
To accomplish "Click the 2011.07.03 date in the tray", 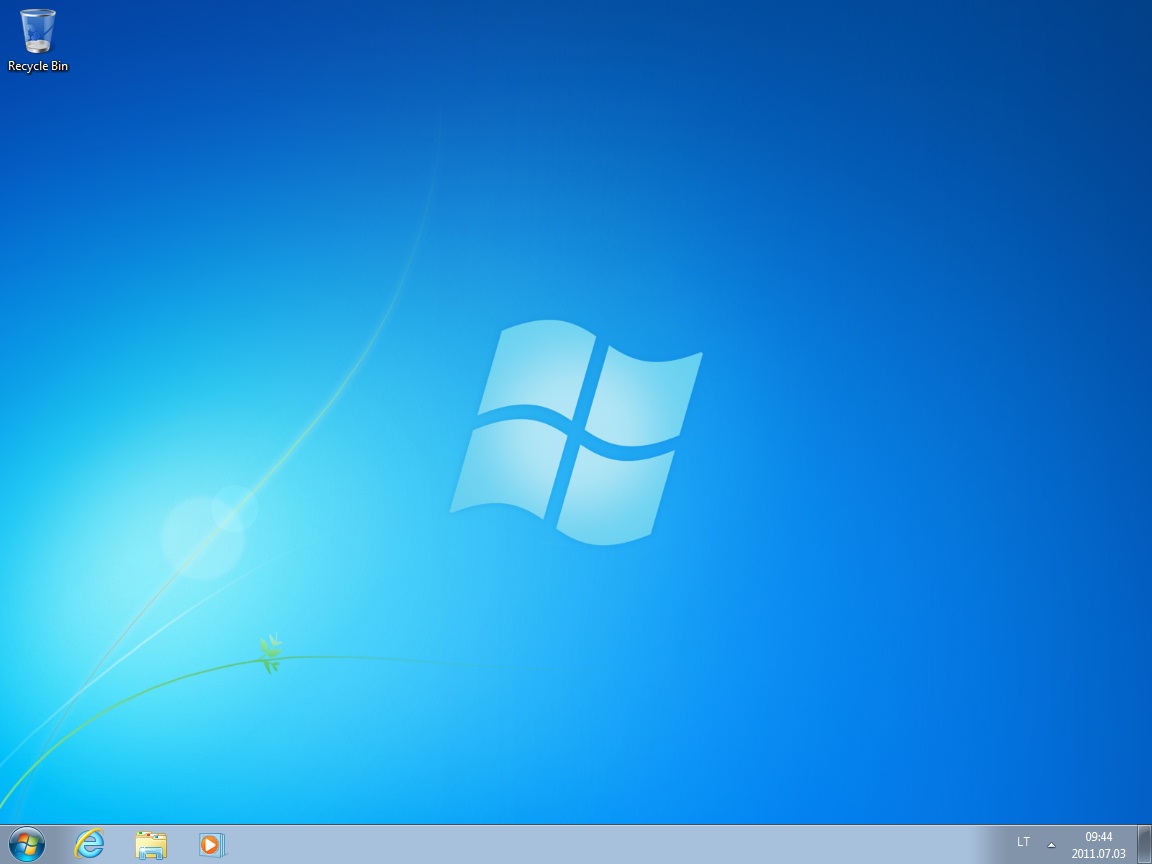I will coord(1098,854).
